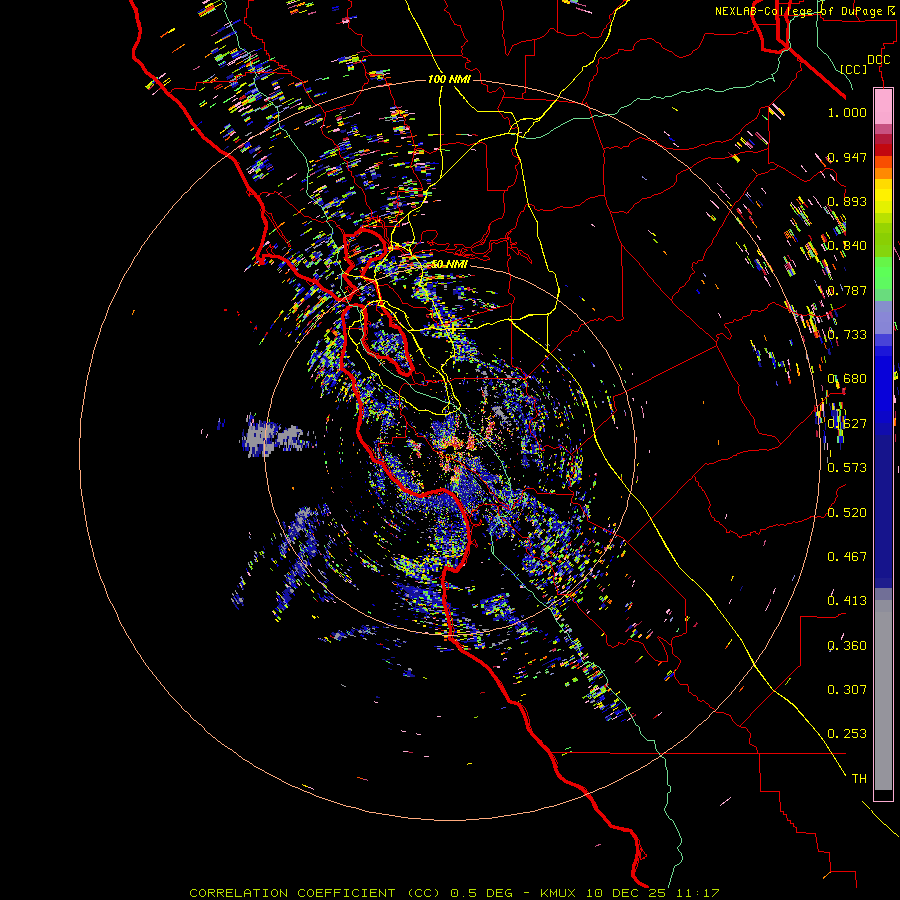The height and width of the screenshot is (900, 900).
Task: Pick the pink segment at the top of the color scale
Action: coord(883,106)
